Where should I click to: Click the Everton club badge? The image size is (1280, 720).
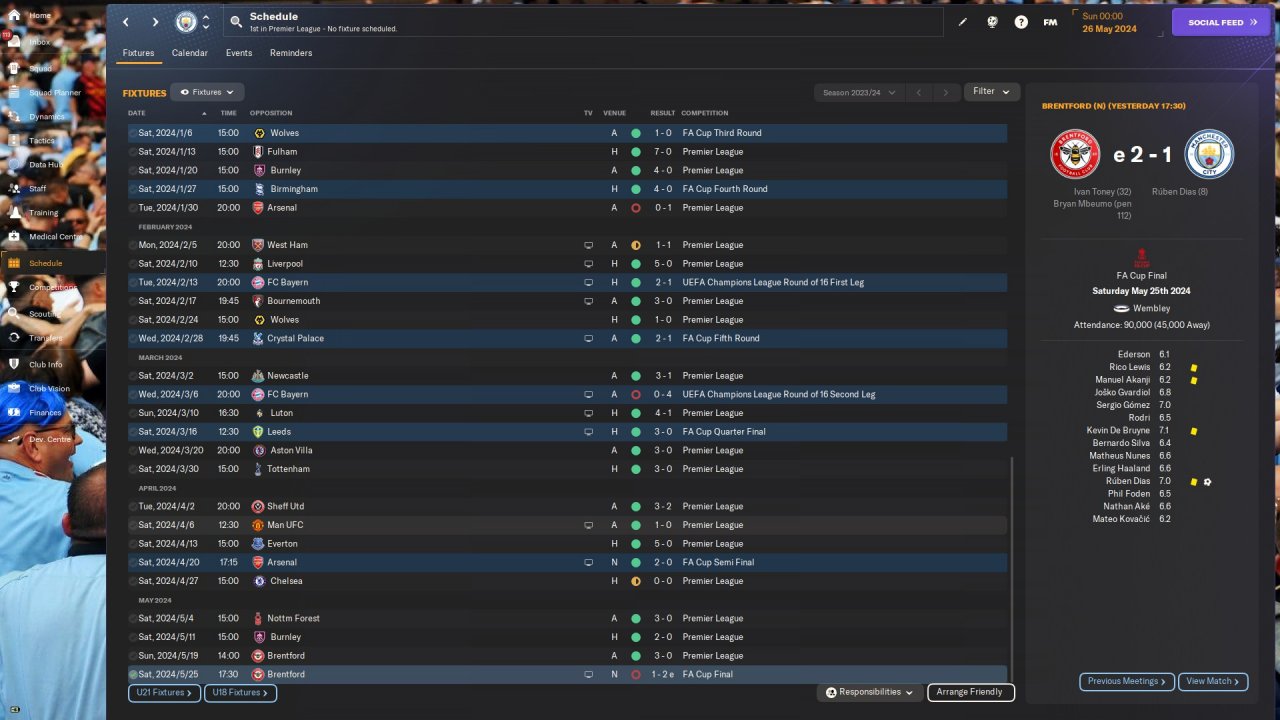(x=257, y=544)
